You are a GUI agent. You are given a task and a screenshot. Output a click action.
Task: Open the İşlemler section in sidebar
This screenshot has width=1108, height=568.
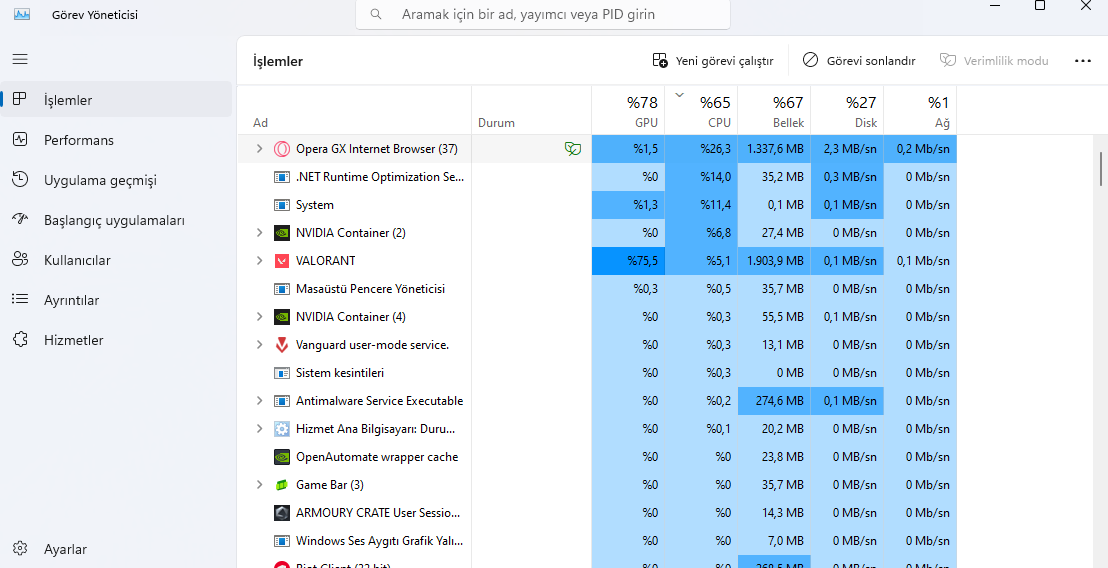(117, 100)
